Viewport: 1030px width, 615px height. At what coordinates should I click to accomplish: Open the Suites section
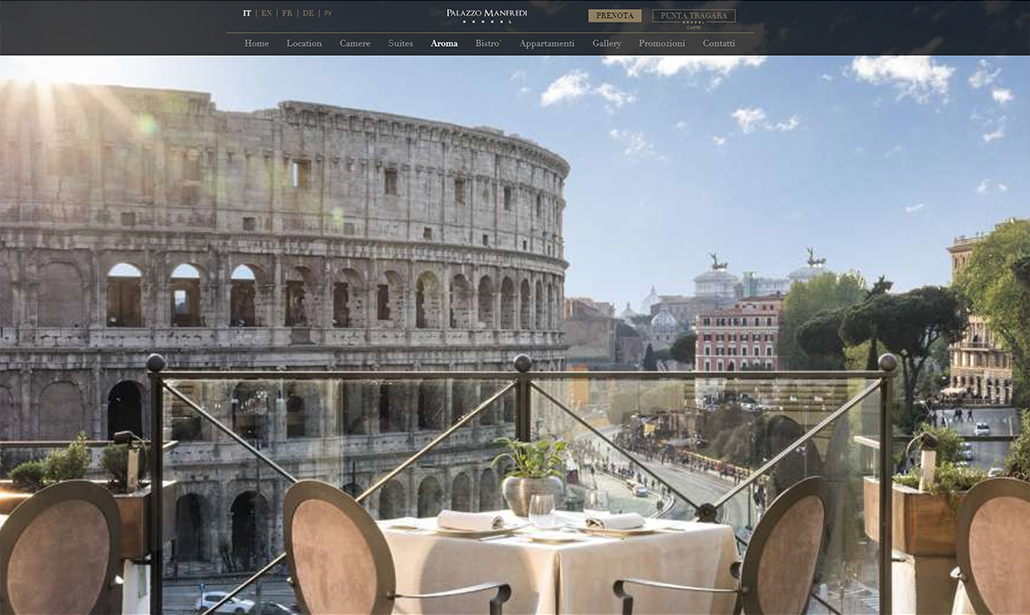coord(400,44)
